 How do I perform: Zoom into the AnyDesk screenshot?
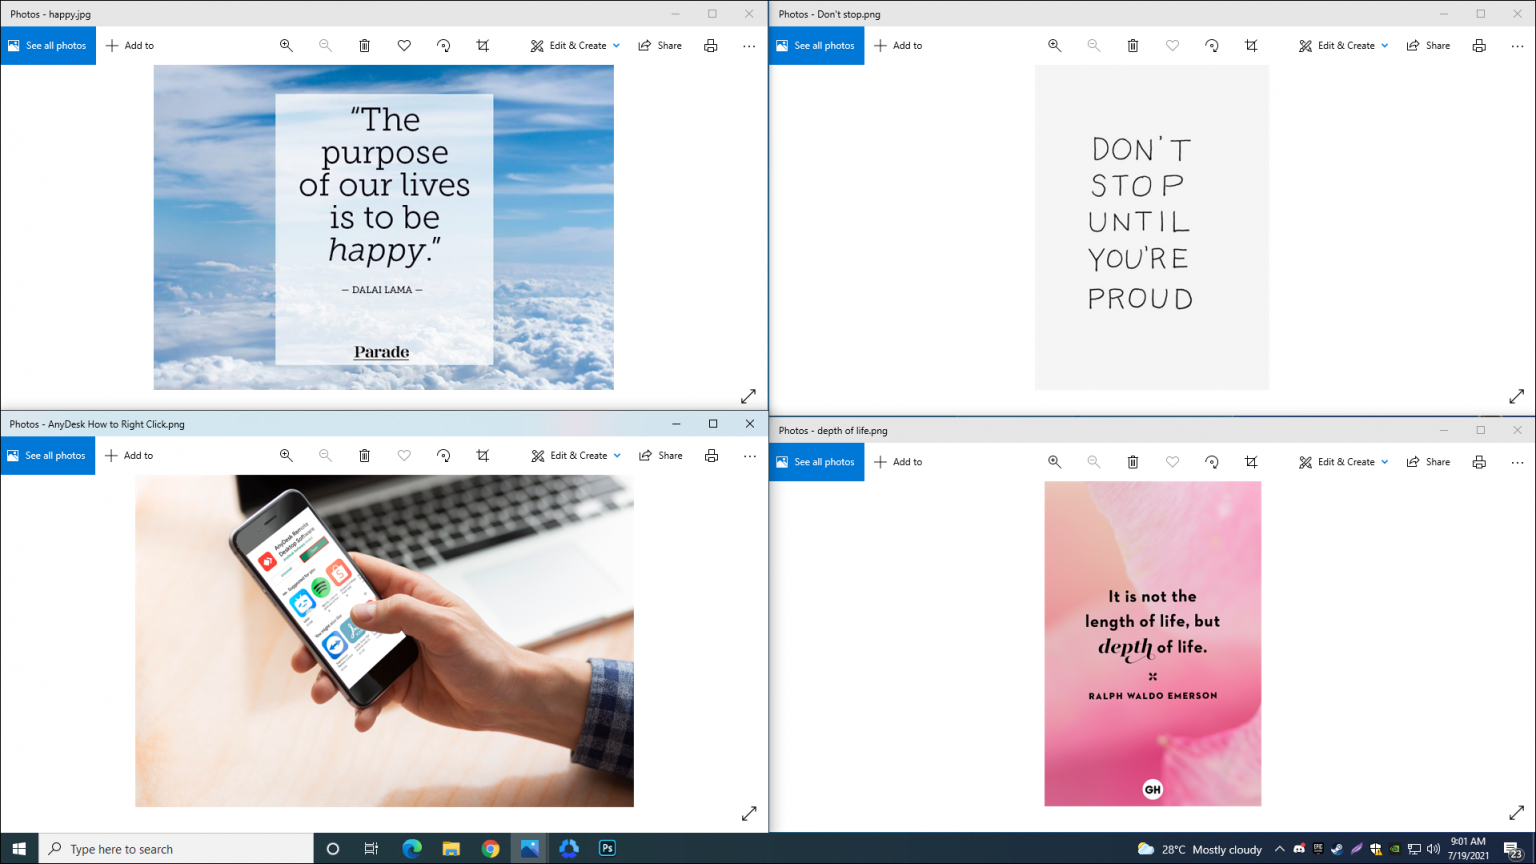point(286,455)
